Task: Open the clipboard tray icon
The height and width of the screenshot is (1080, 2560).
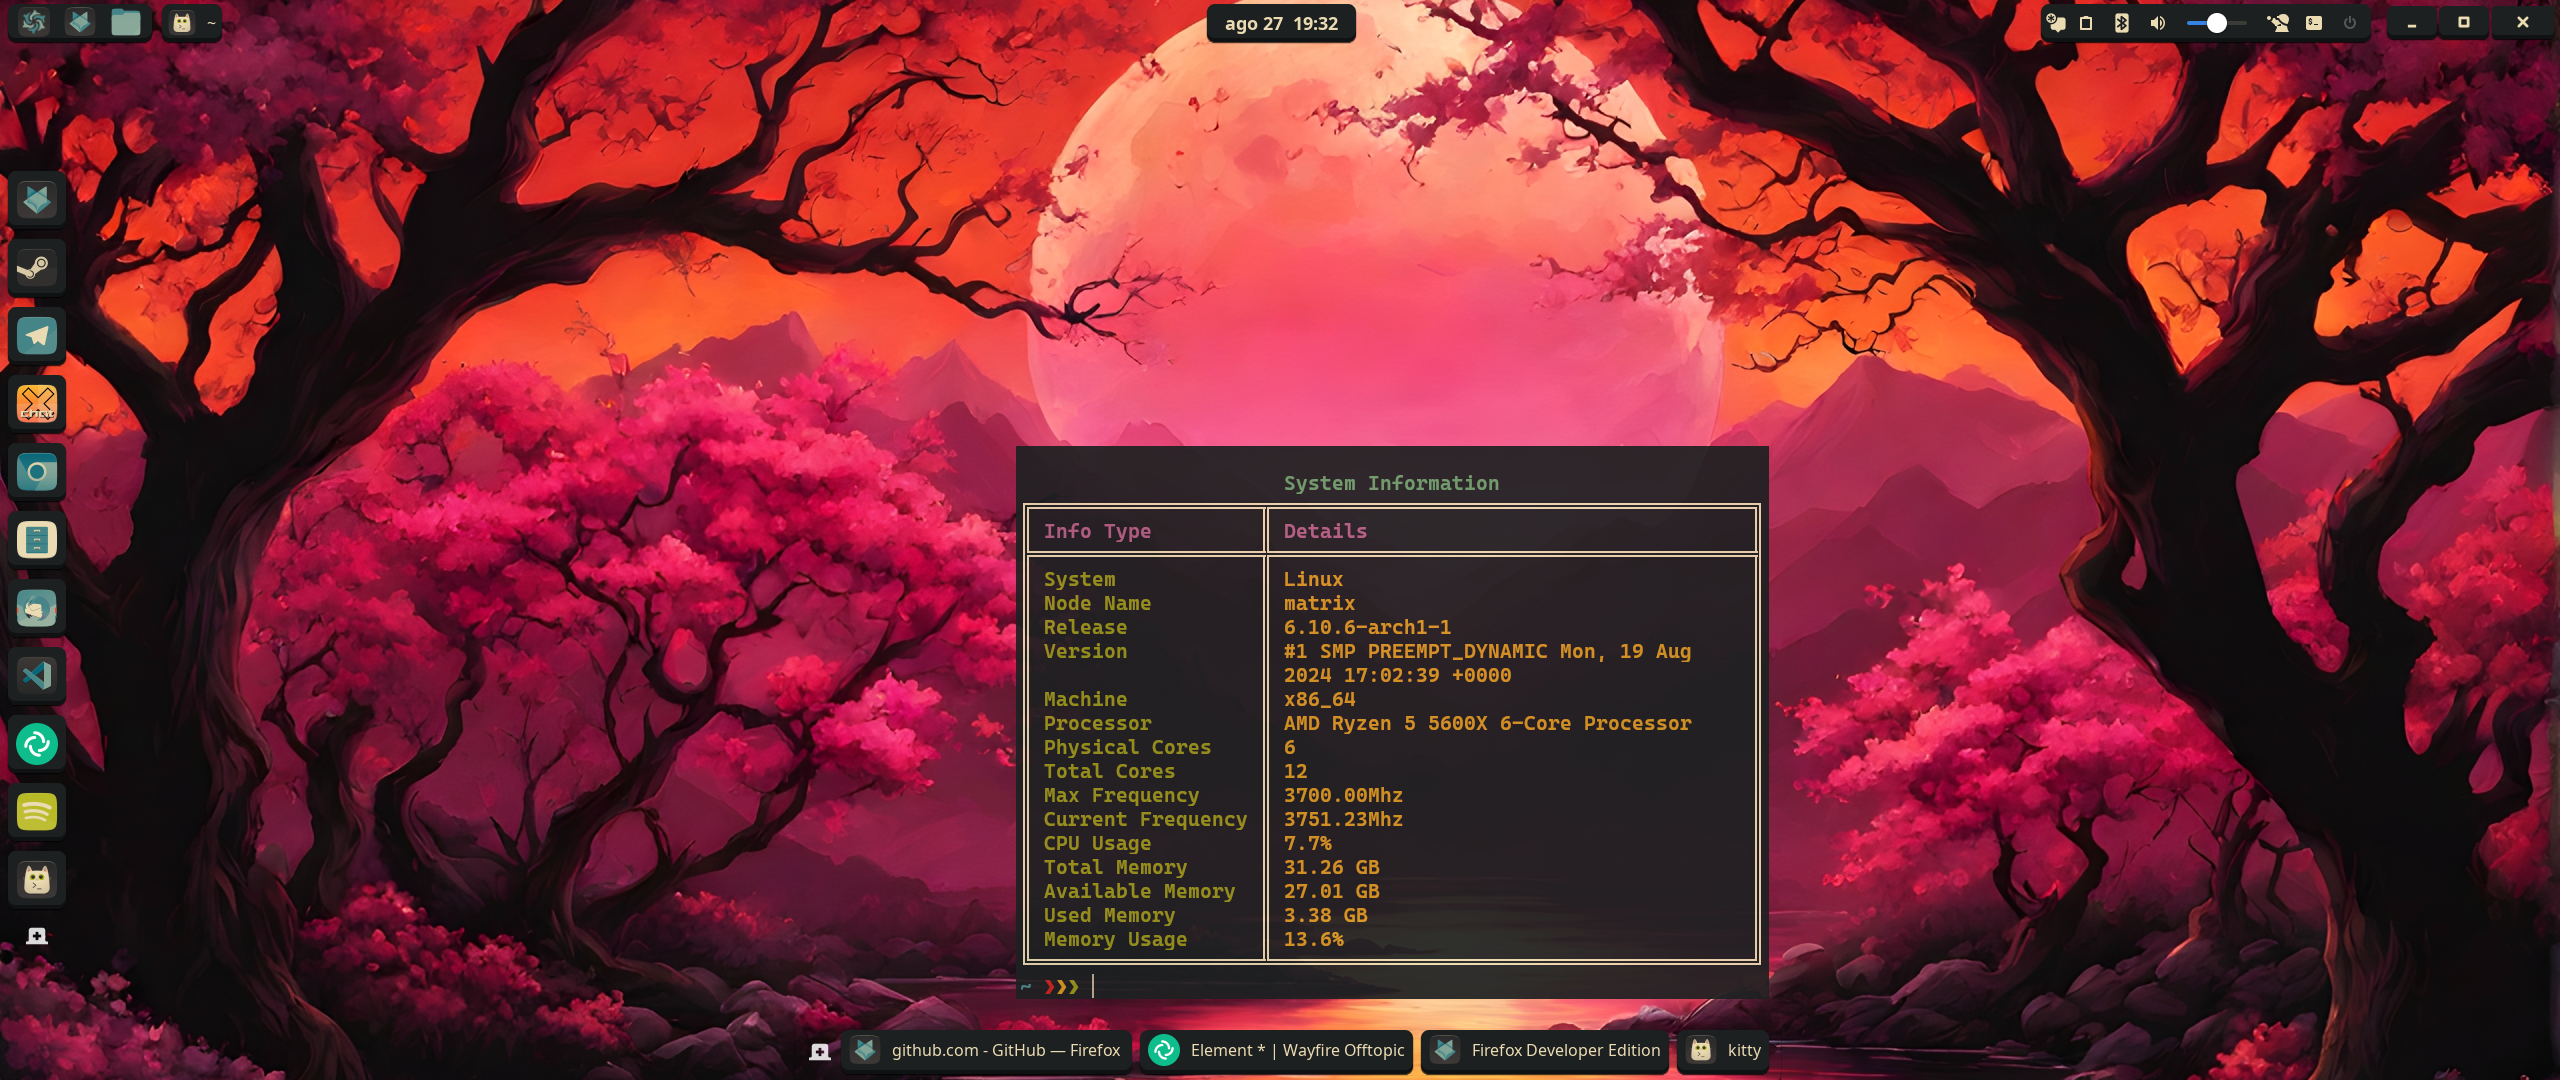Action: 2086,22
